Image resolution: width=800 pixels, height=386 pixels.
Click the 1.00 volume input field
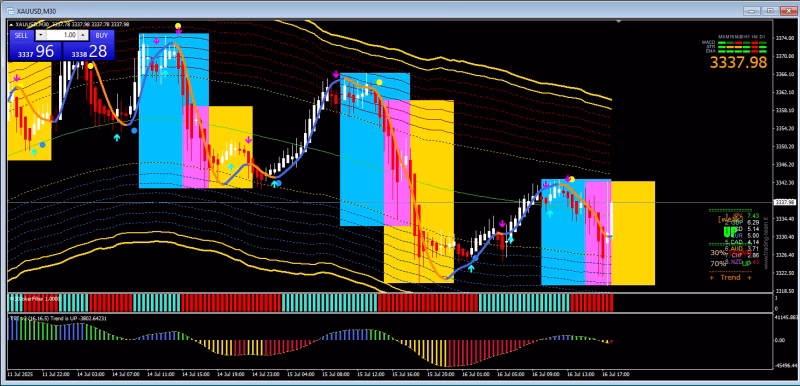coord(62,35)
